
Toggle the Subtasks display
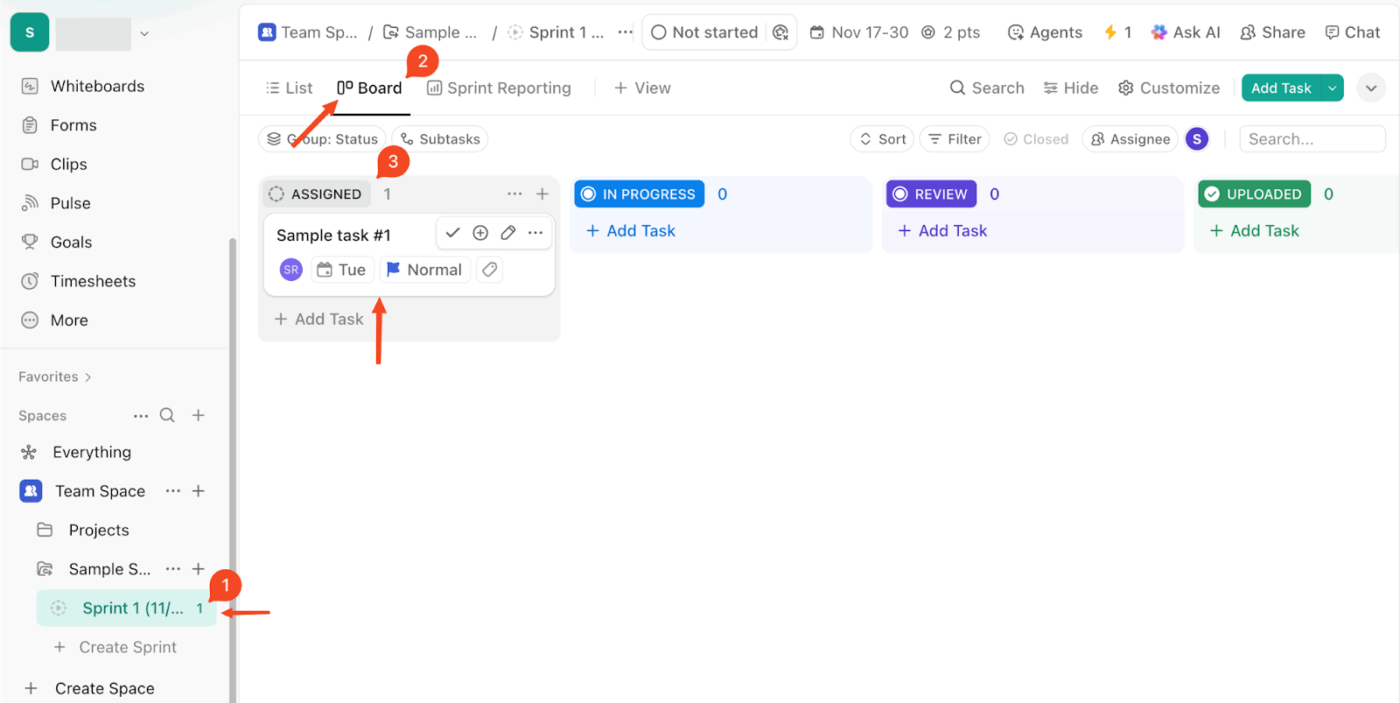point(440,138)
